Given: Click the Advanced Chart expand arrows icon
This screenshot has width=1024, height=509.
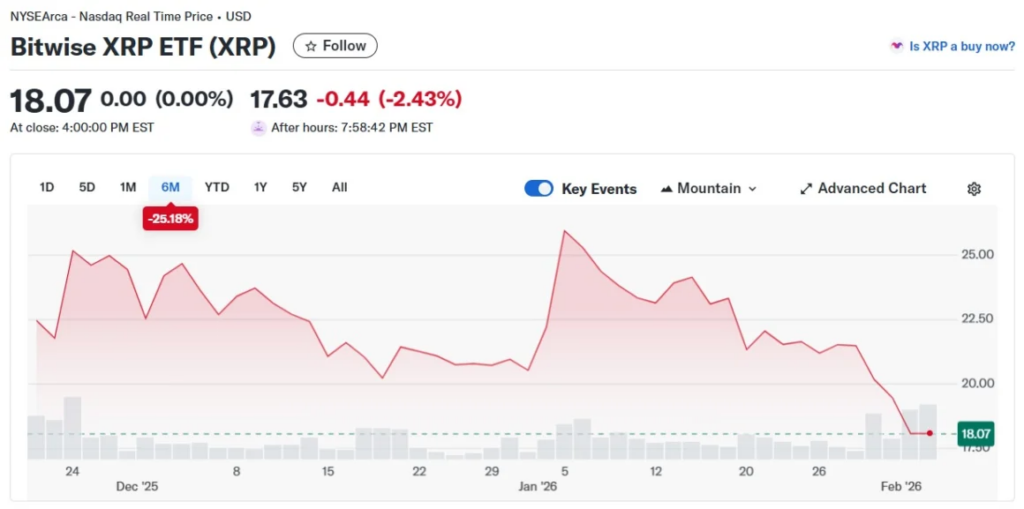Looking at the screenshot, I should [806, 189].
